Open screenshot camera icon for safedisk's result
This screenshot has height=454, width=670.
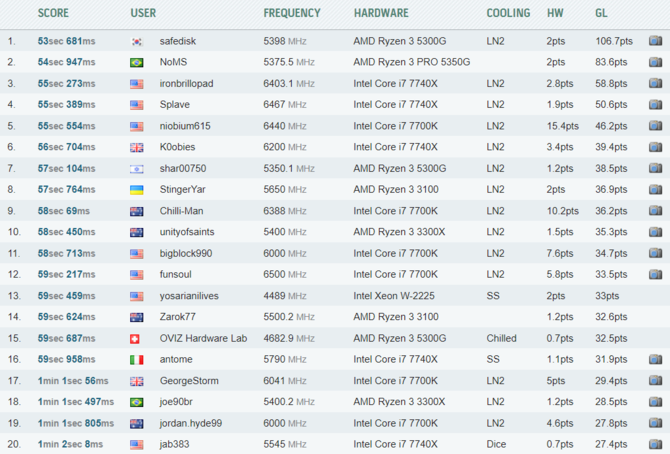click(x=655, y=41)
